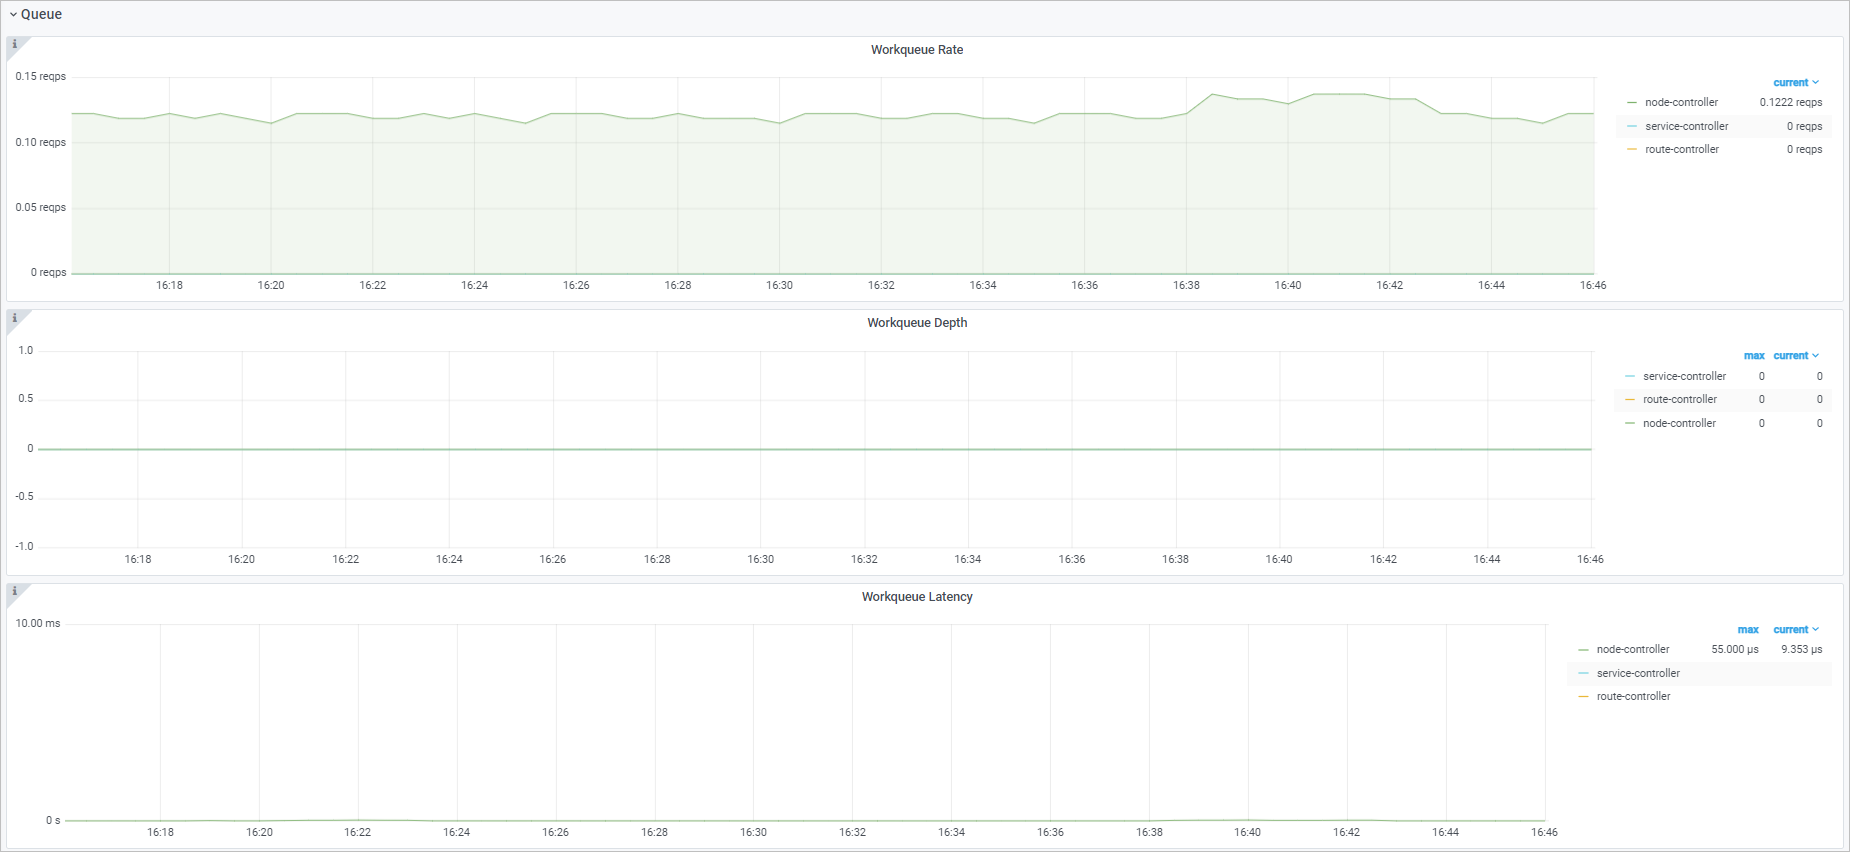The width and height of the screenshot is (1850, 852).
Task: Toggle node-controller series in Workqueue Rate legend
Action: pos(1681,102)
